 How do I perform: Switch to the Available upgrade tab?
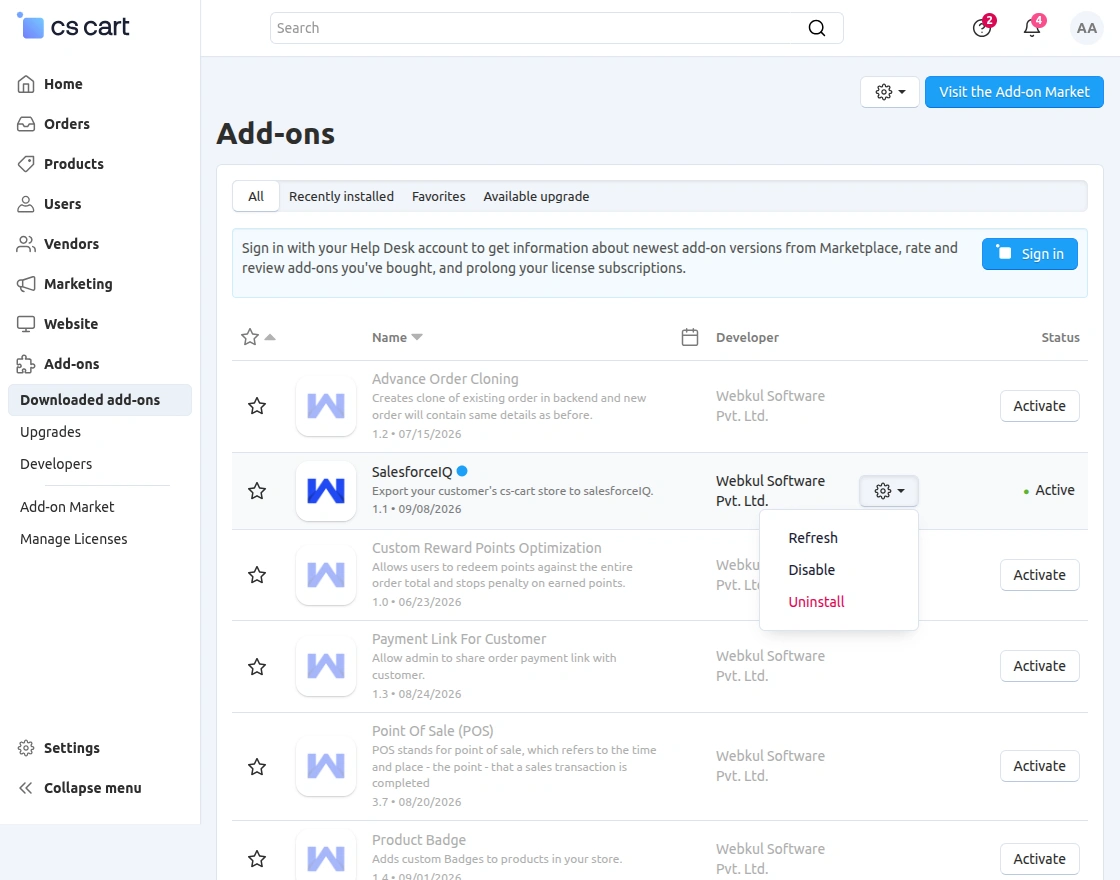(536, 196)
